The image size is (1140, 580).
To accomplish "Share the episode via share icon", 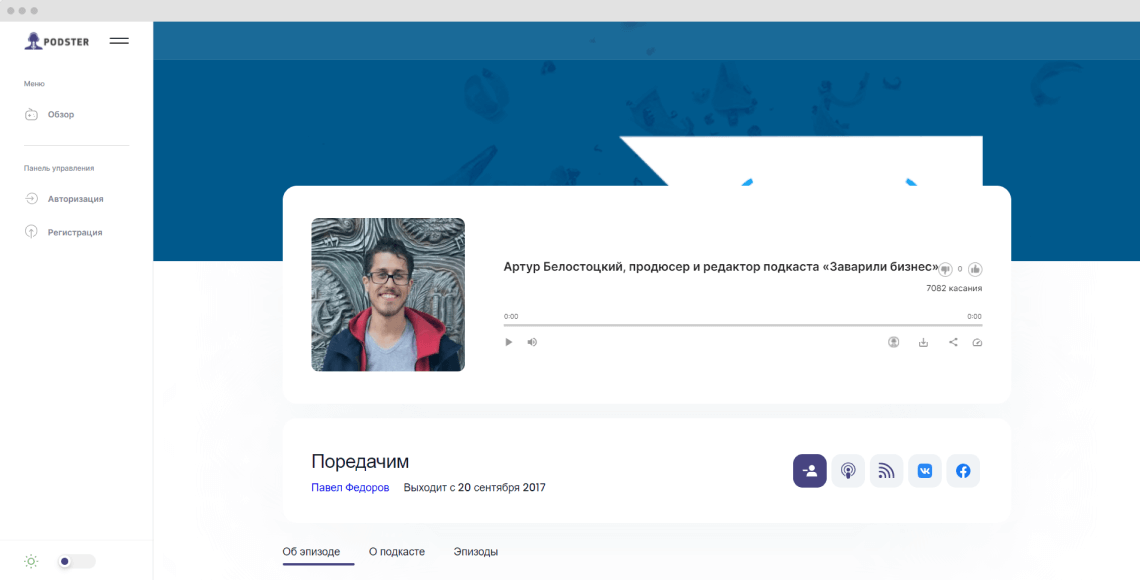I will [952, 342].
